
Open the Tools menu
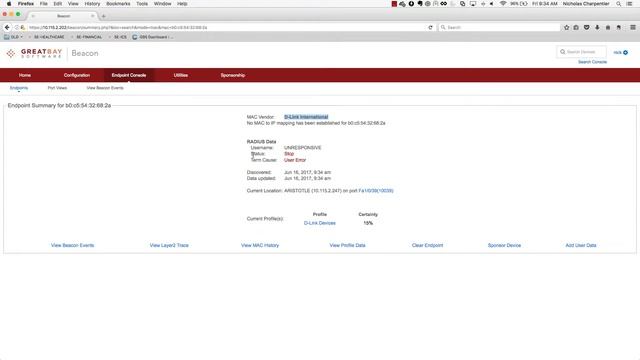142,4
